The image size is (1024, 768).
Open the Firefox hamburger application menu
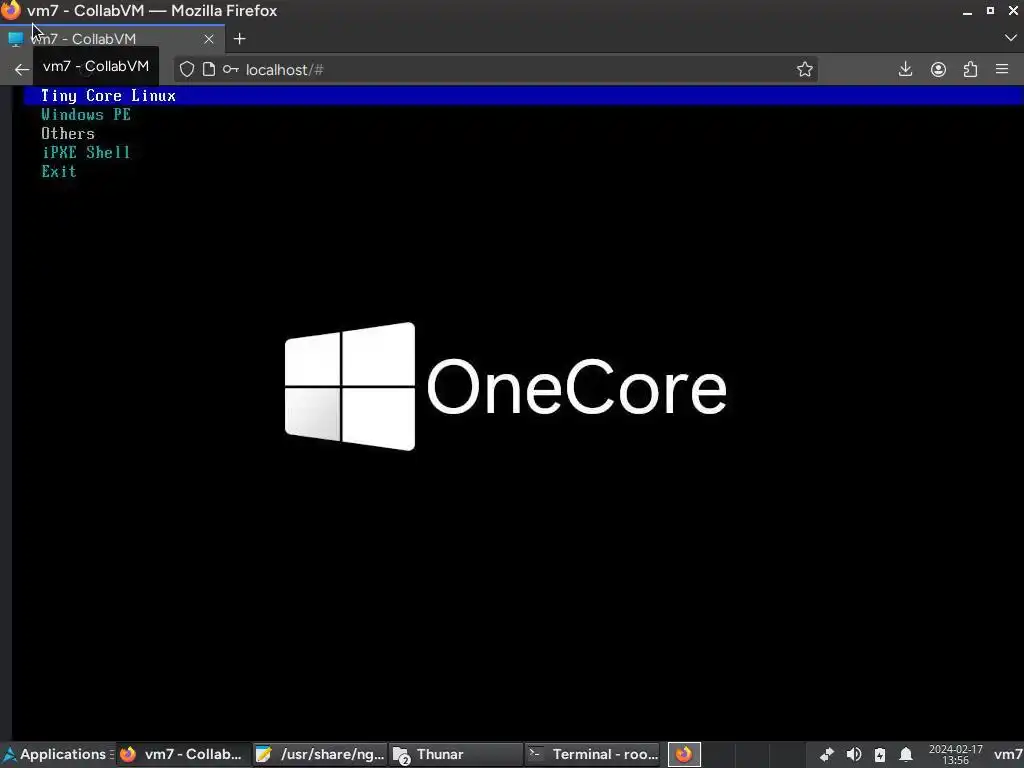pos(1002,69)
